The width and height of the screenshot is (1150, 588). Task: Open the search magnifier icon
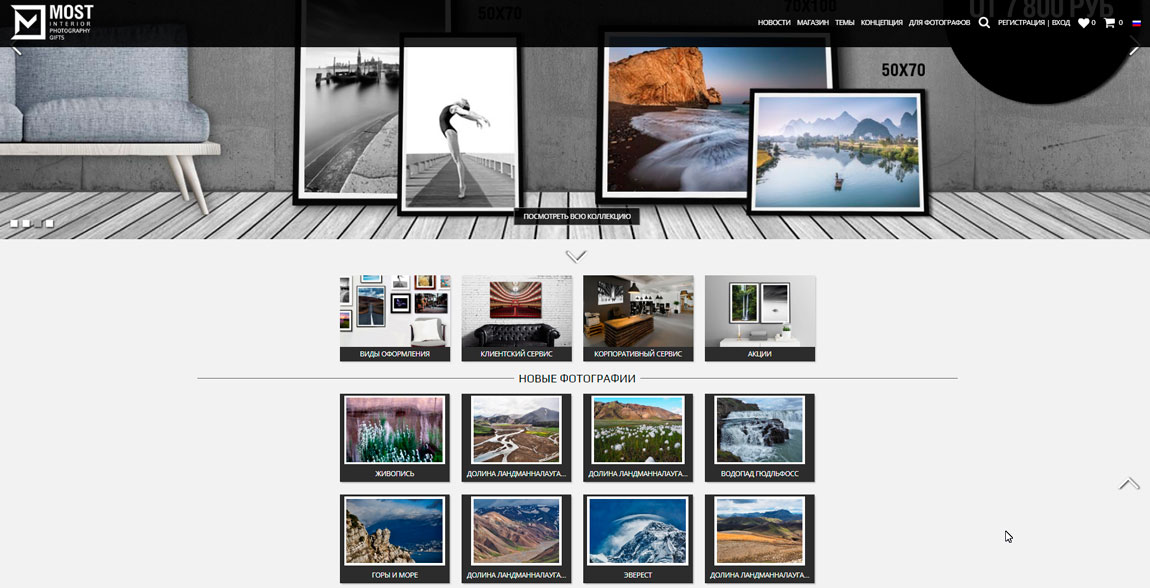(x=984, y=23)
